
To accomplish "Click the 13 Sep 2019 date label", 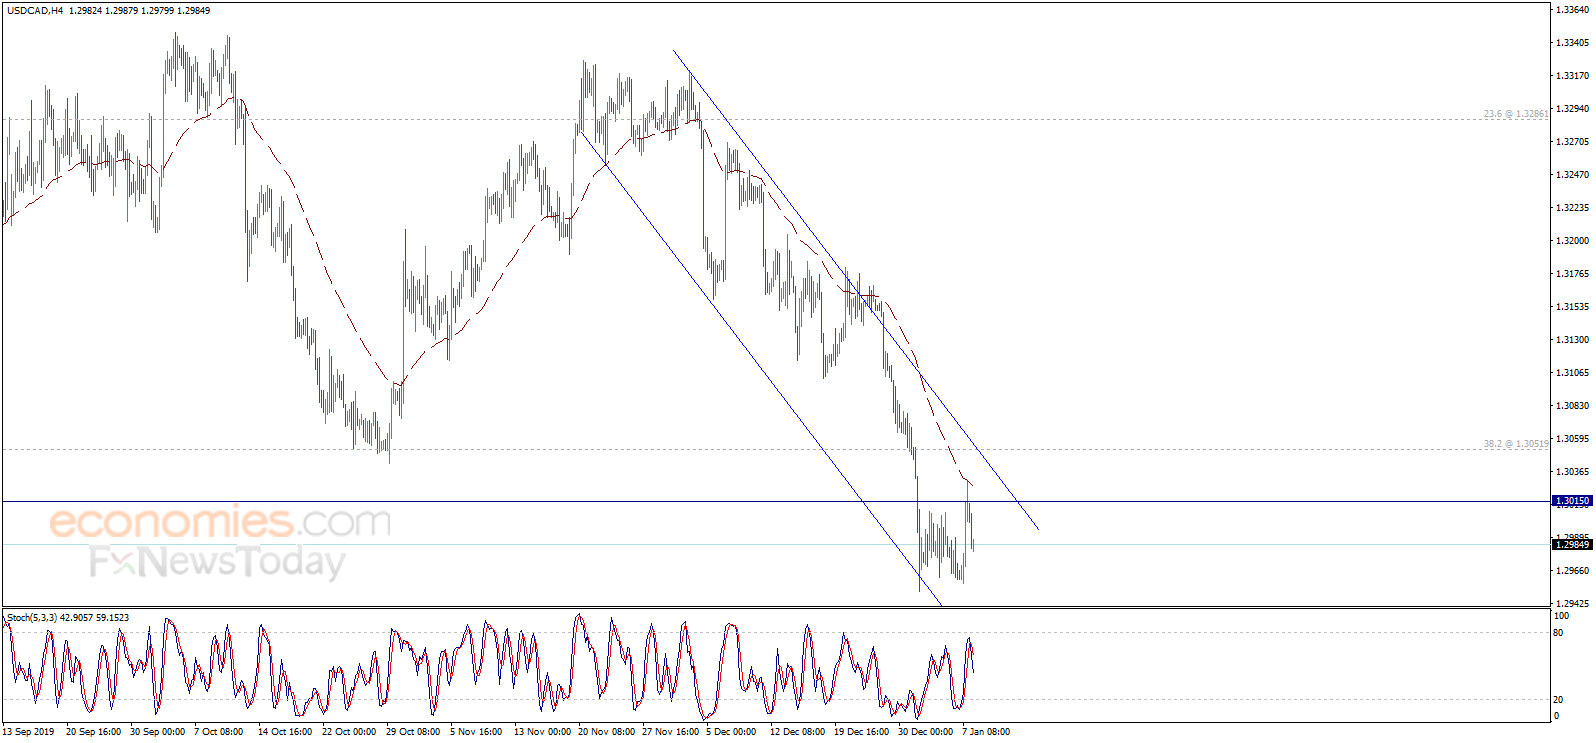I will 29,732.
